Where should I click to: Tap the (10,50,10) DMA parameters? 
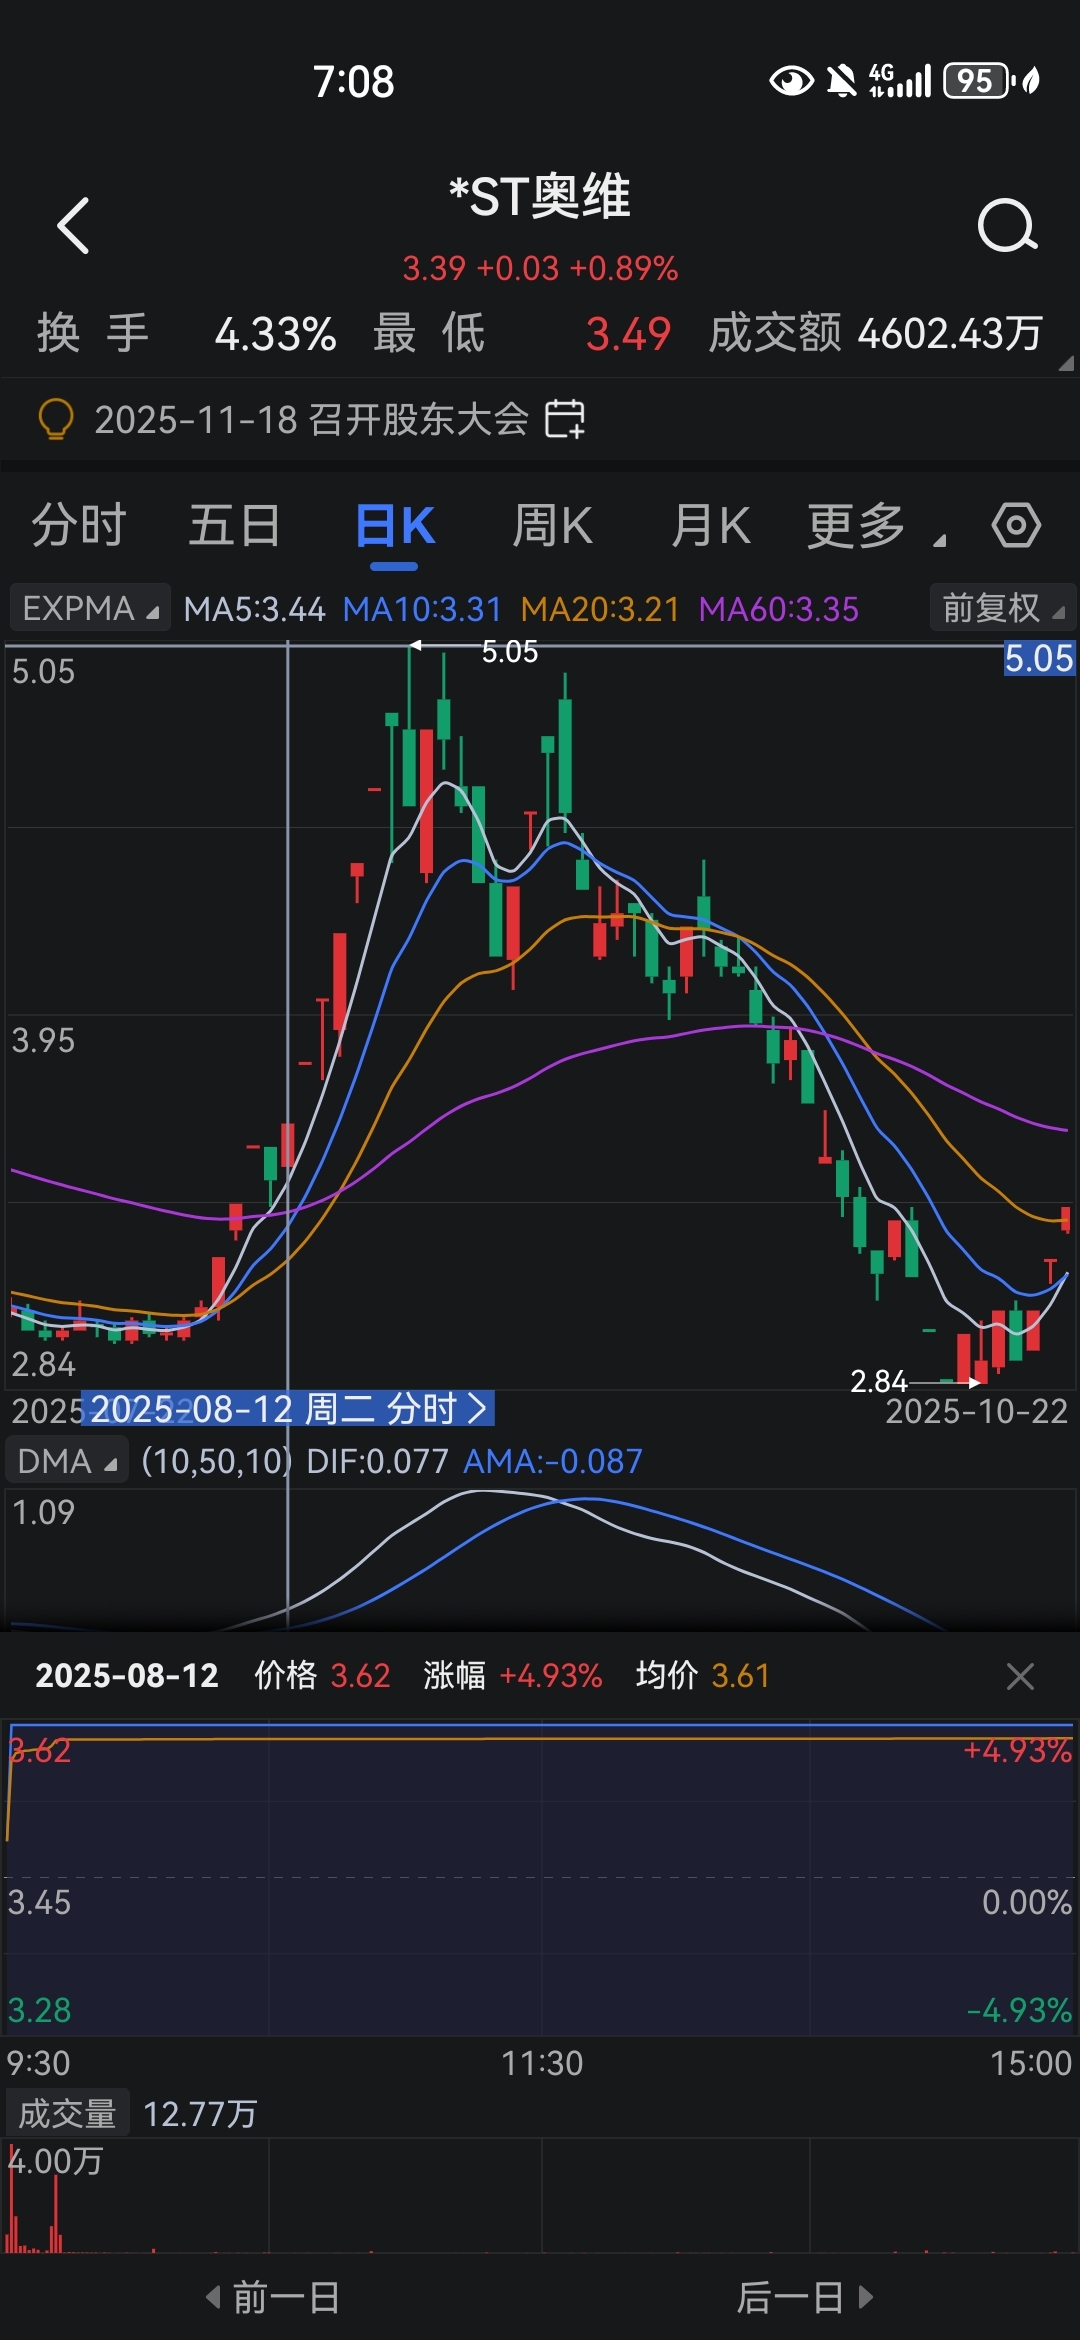(x=216, y=1461)
